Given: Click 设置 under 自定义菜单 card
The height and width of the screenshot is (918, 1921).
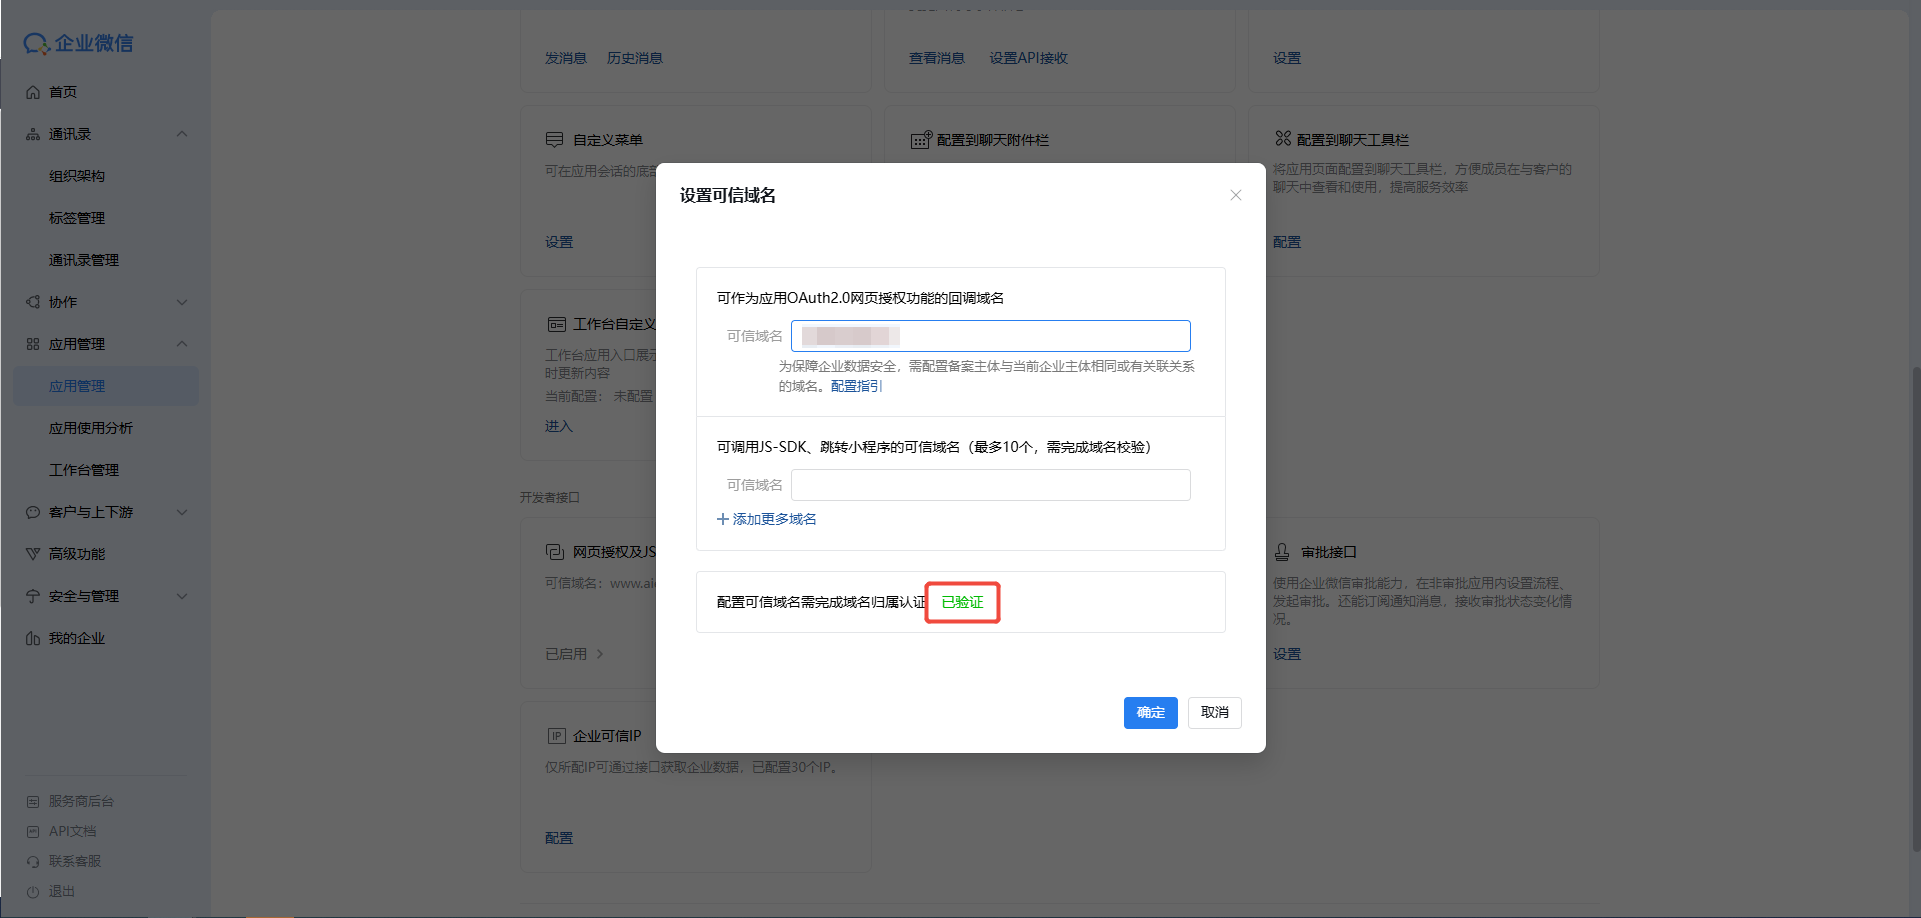Looking at the screenshot, I should click(559, 242).
